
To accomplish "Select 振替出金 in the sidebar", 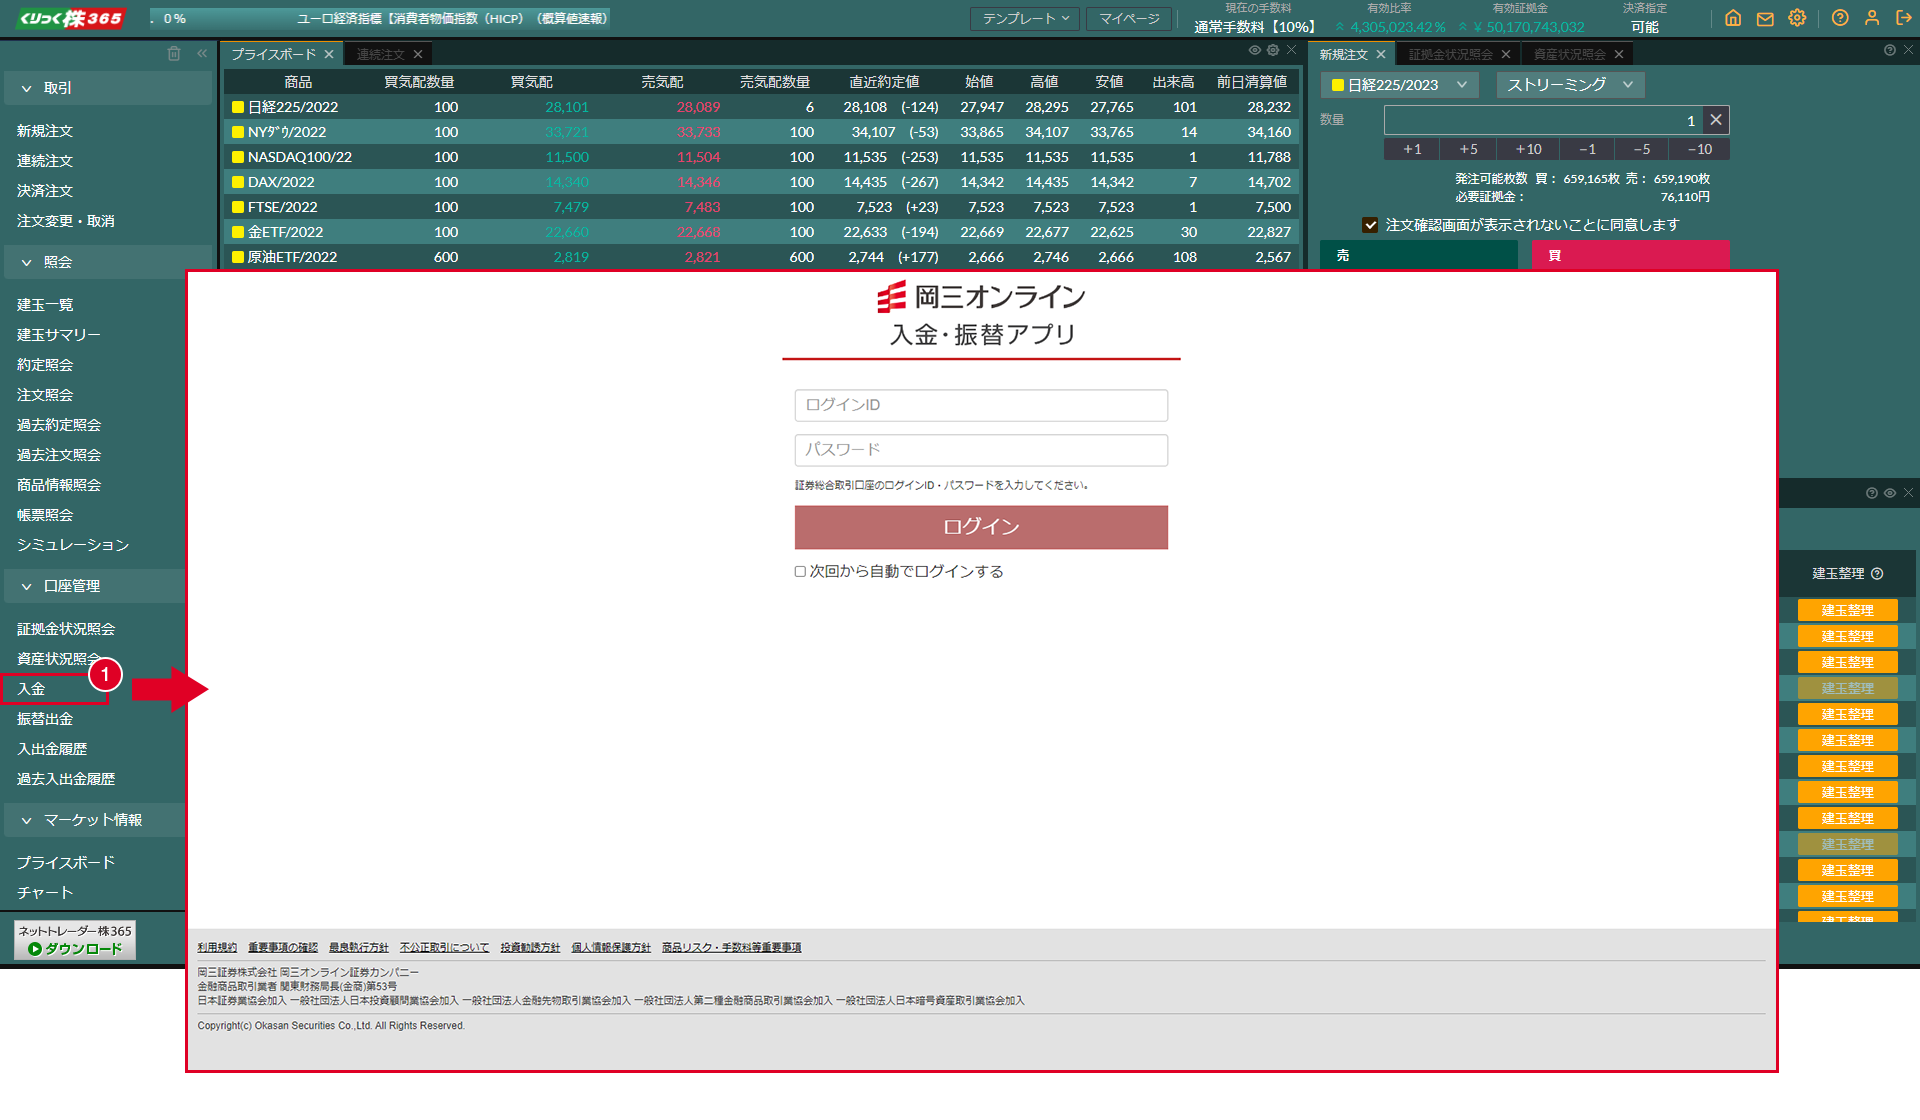I will (45, 719).
